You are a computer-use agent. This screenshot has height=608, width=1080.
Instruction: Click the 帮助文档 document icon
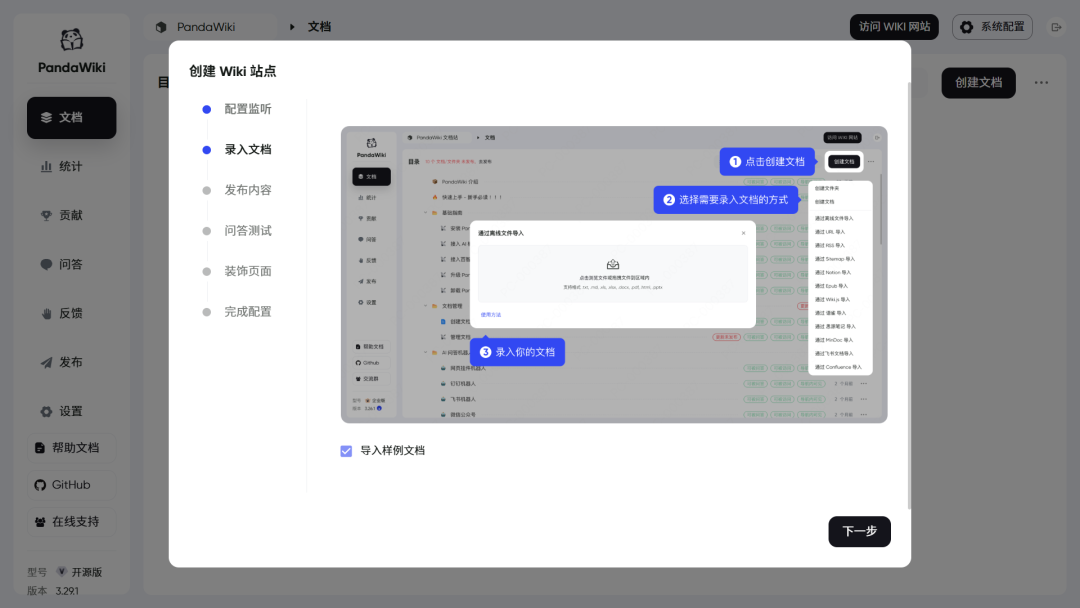point(40,448)
